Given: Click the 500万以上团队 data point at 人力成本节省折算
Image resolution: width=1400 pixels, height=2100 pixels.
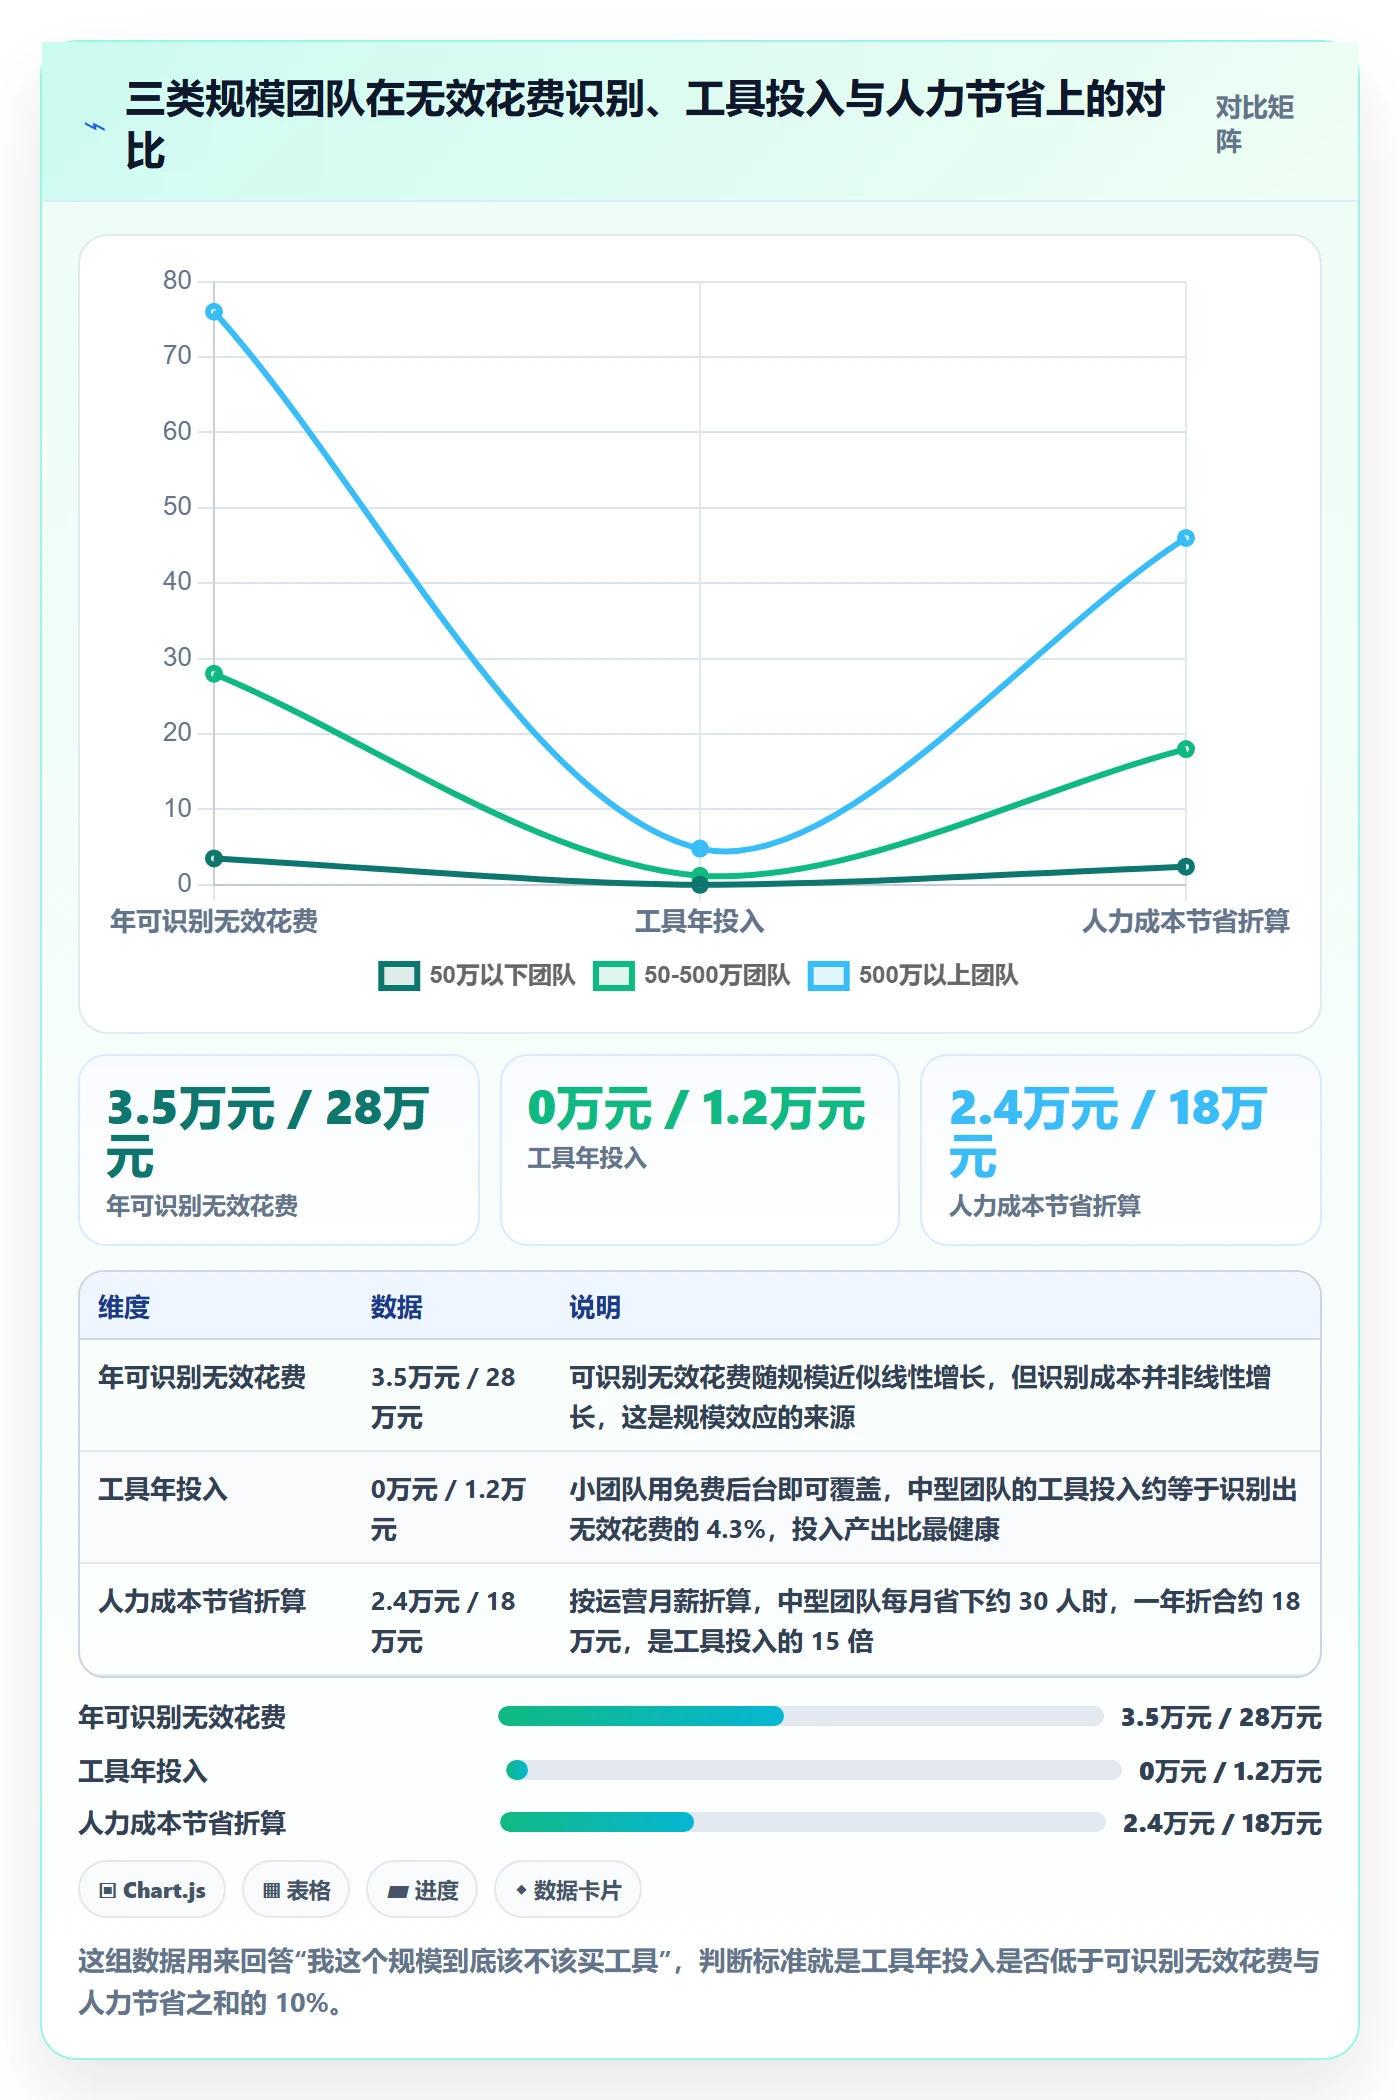Looking at the screenshot, I should (x=1186, y=538).
